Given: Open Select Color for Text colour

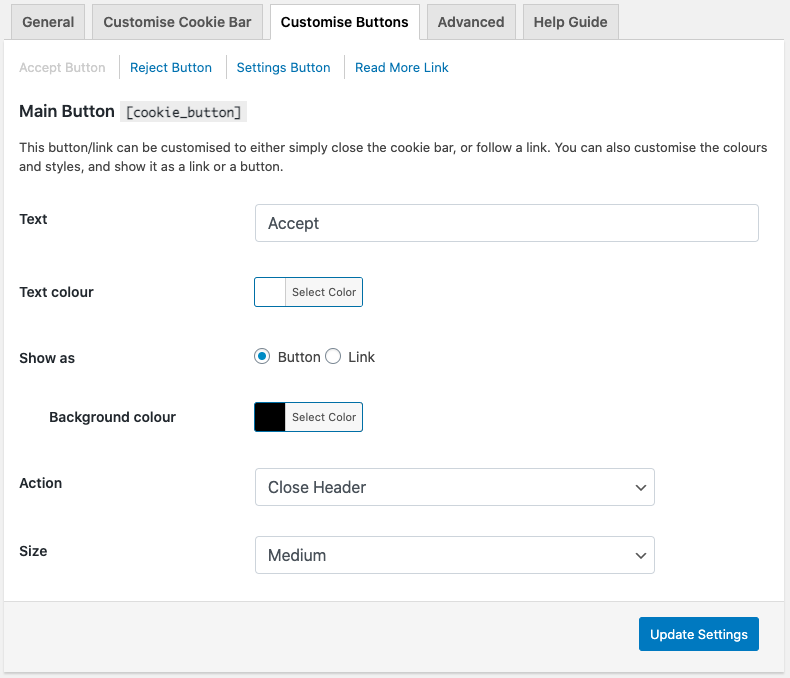Looking at the screenshot, I should (x=324, y=292).
